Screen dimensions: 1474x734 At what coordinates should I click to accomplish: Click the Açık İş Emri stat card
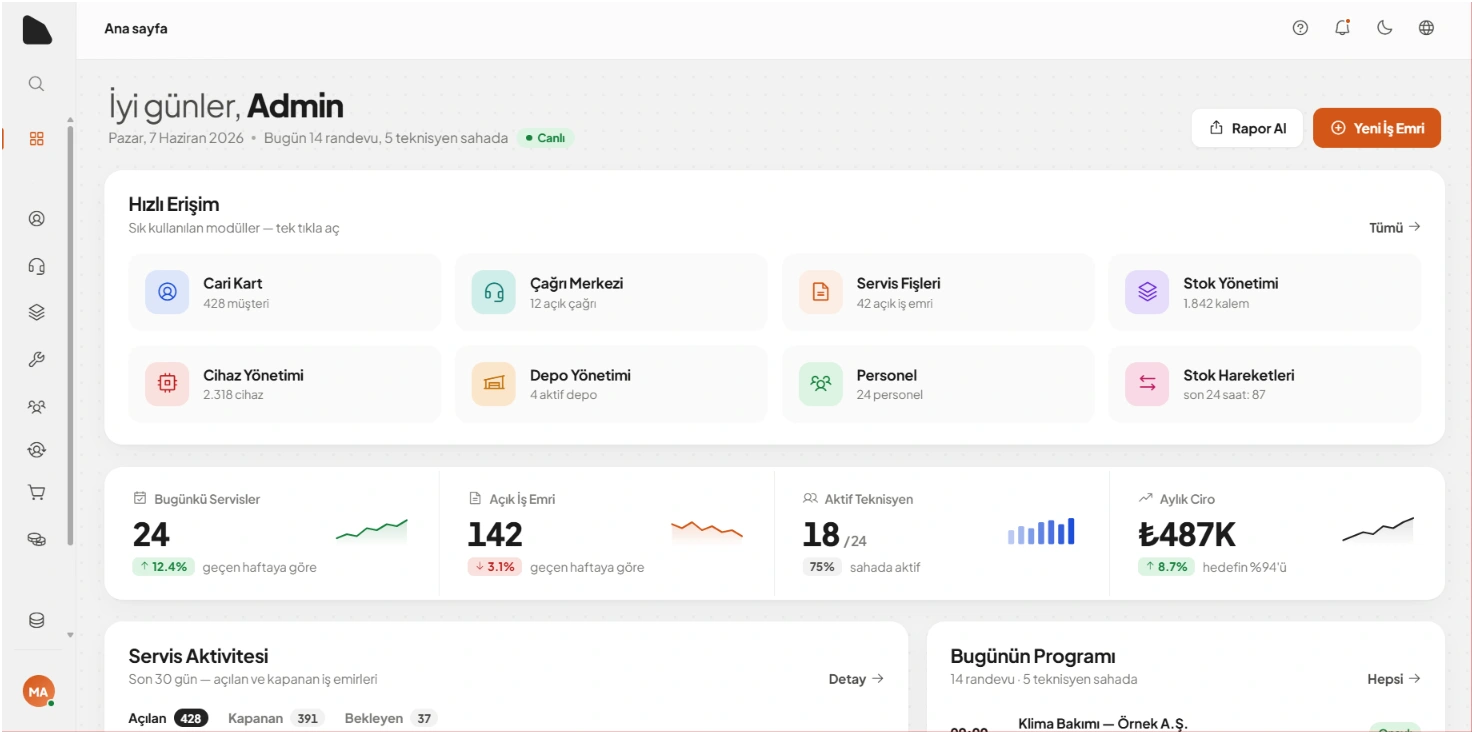[x=606, y=534]
